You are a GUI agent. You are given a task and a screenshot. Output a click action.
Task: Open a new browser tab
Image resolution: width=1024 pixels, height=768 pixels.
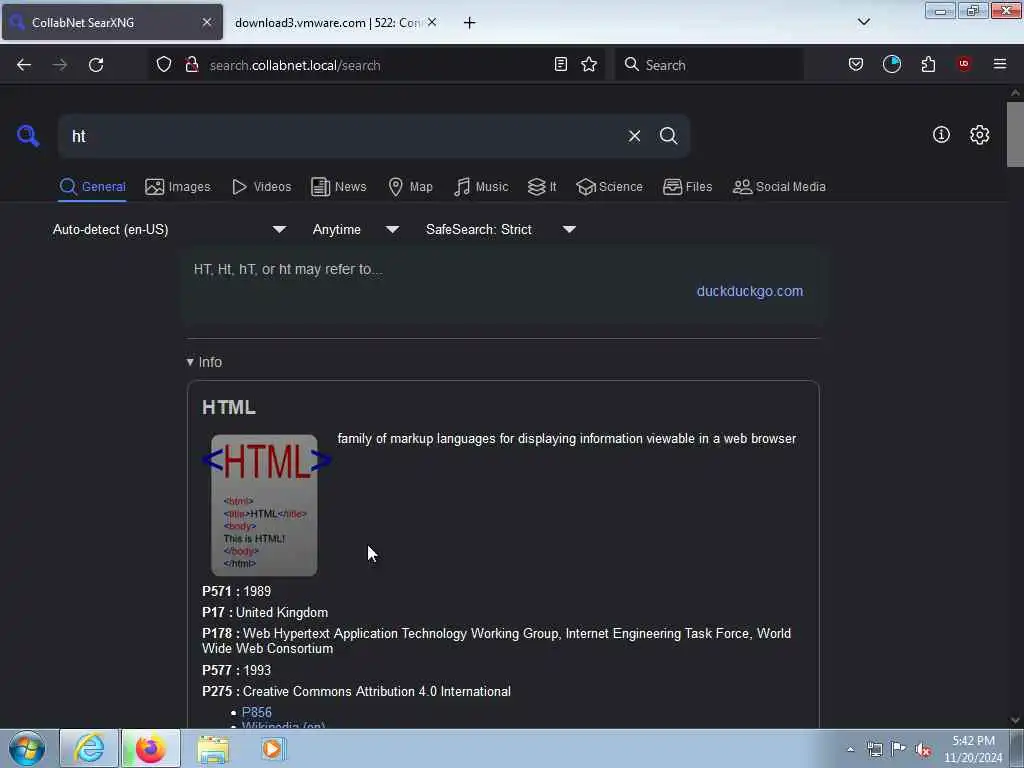469,23
